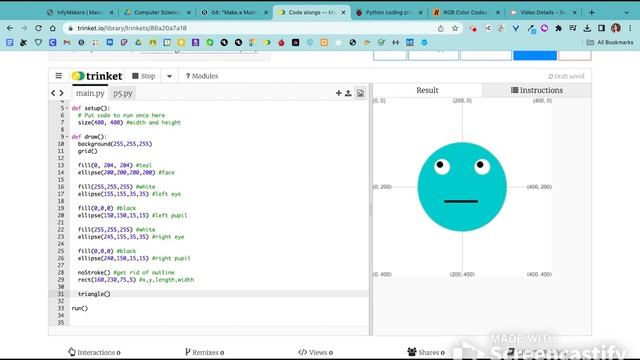Open the Chrome three-dot menu
This screenshot has width=640, height=360.
(630, 28)
